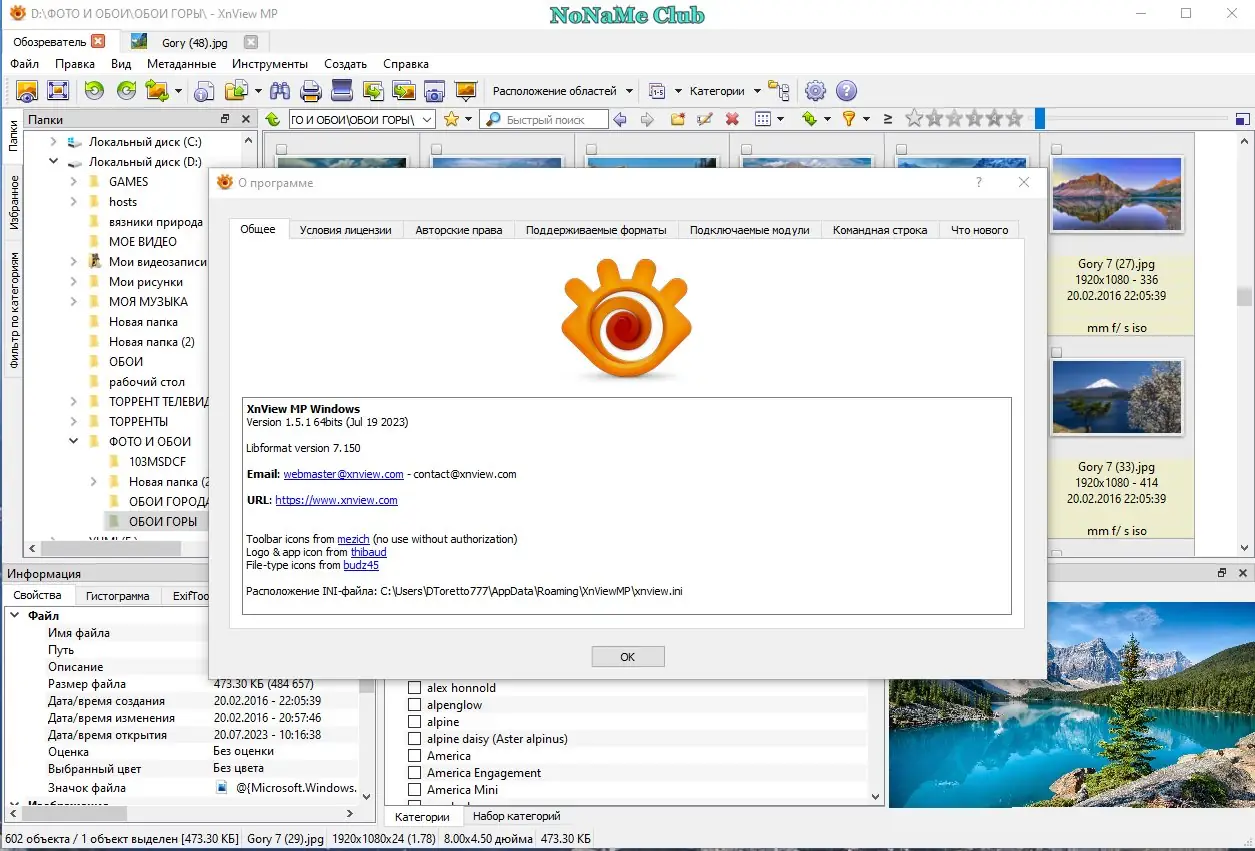Select the Gory 7 (33).jpg thumbnail
The height and width of the screenshot is (851, 1255).
click(1117, 397)
